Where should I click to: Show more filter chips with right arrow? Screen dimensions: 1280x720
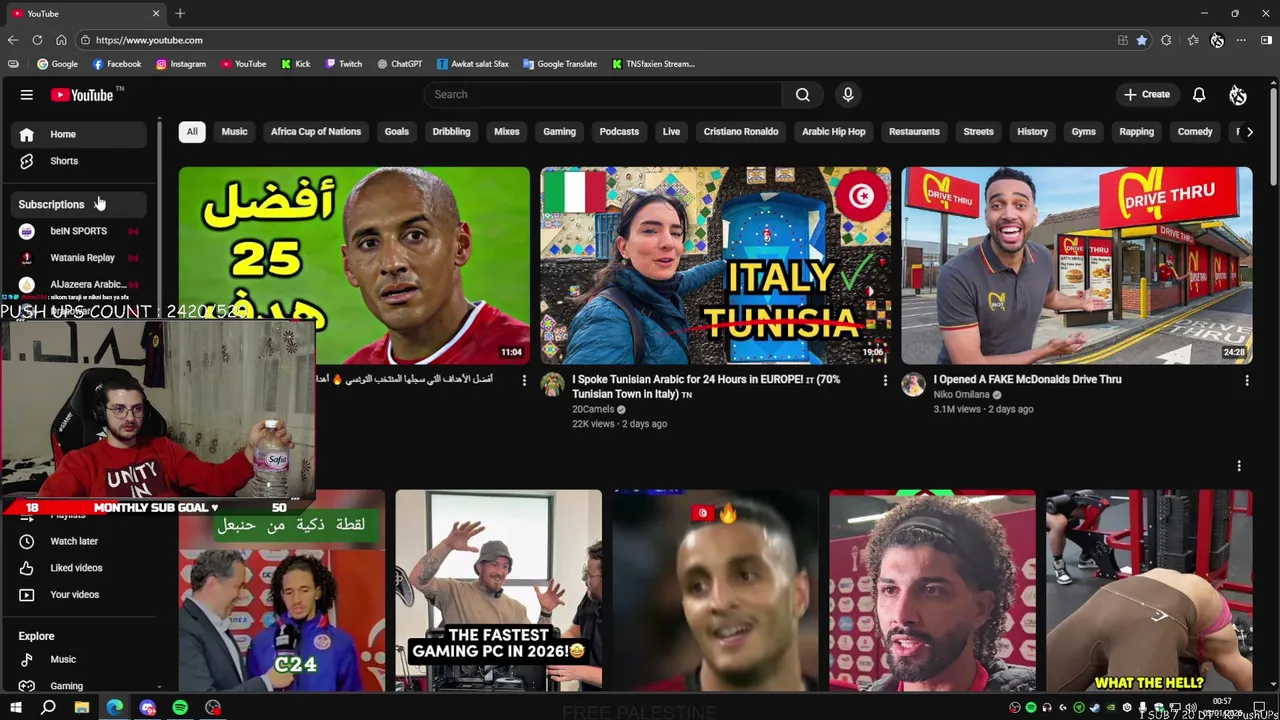pyautogui.click(x=1249, y=132)
